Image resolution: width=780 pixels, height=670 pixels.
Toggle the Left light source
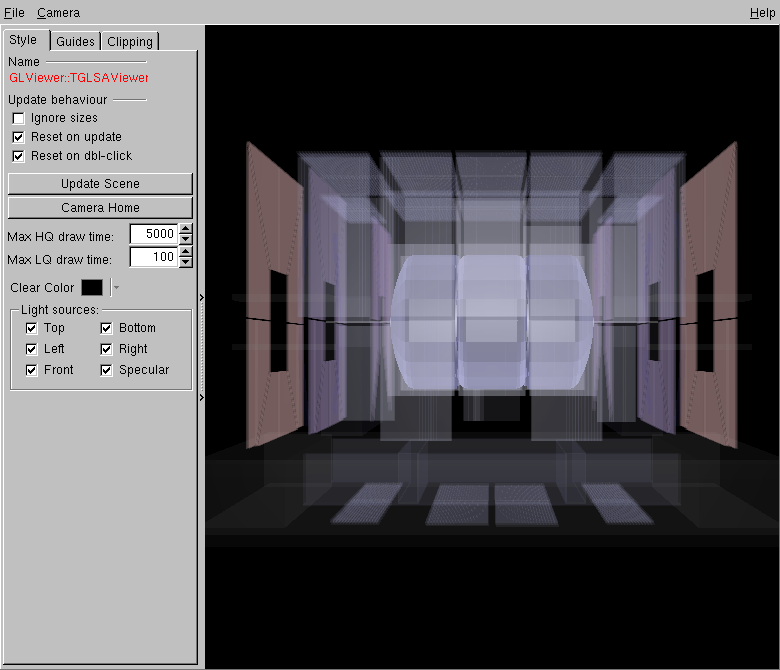pos(31,349)
